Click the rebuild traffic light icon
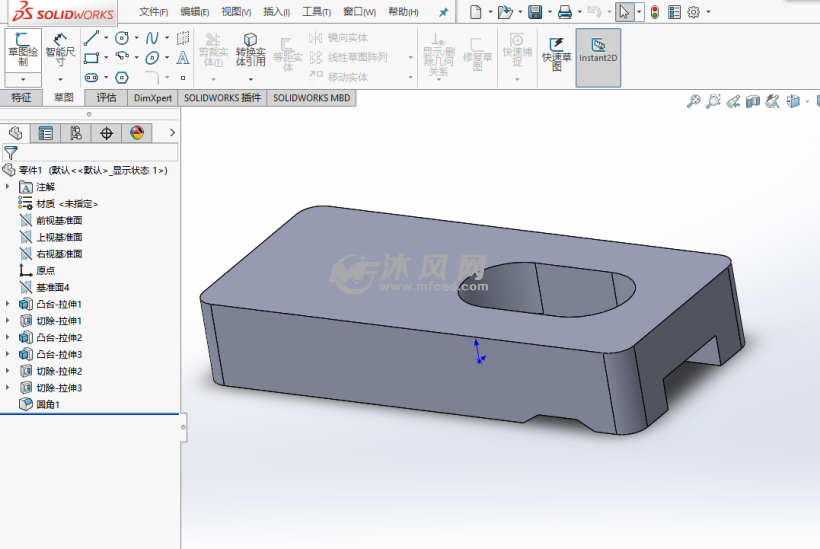This screenshot has height=549, width=820. (x=654, y=12)
